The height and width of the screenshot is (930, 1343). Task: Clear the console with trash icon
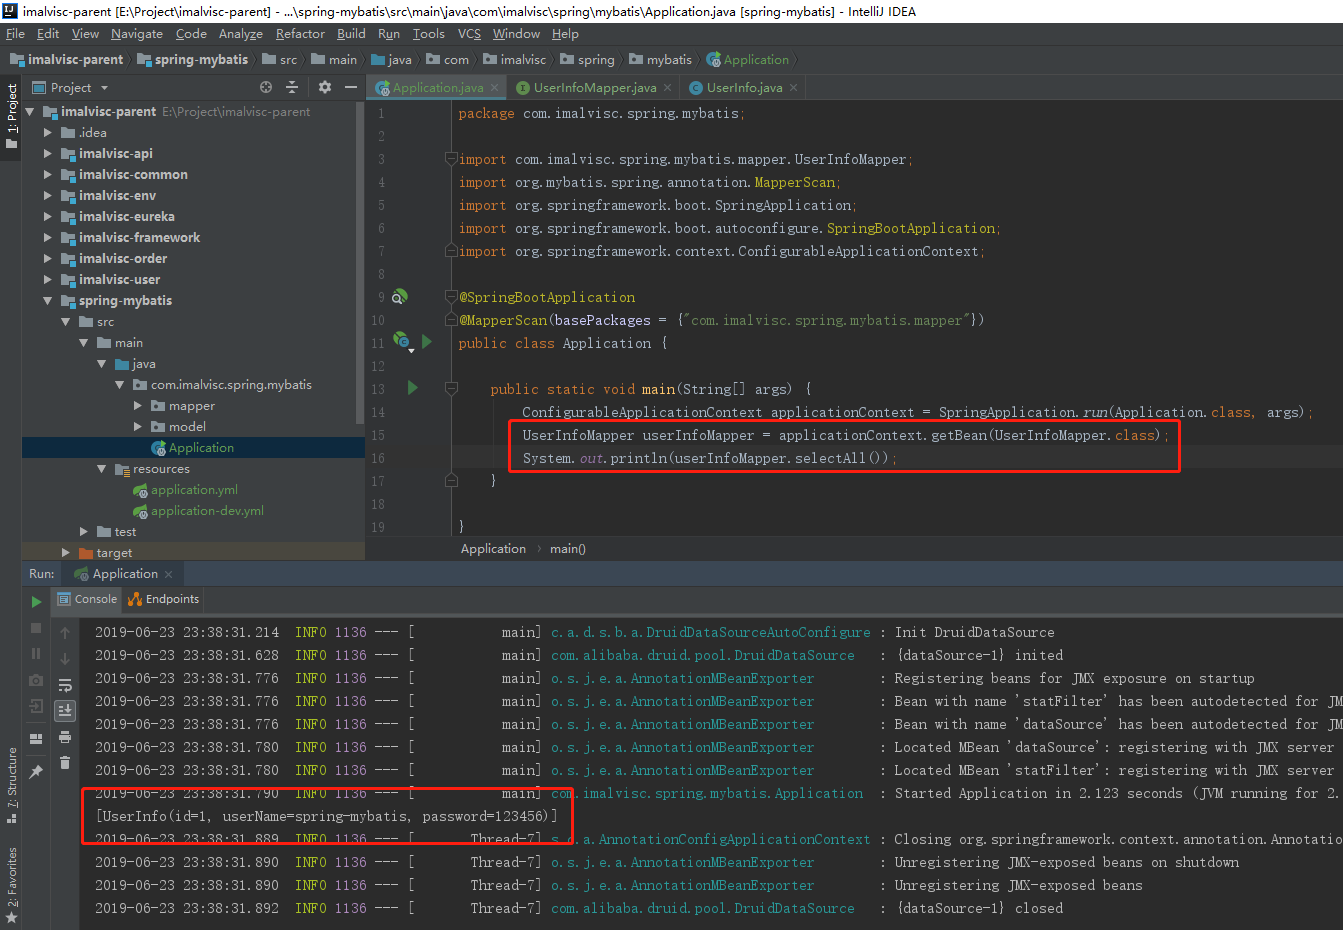point(65,763)
